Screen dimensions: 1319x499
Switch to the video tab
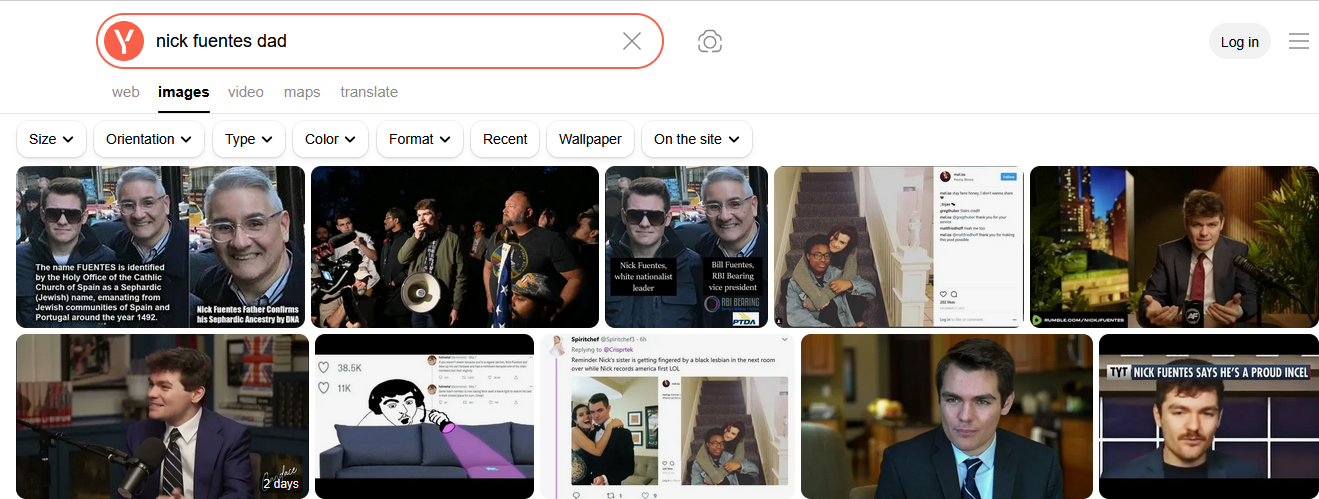tap(246, 92)
